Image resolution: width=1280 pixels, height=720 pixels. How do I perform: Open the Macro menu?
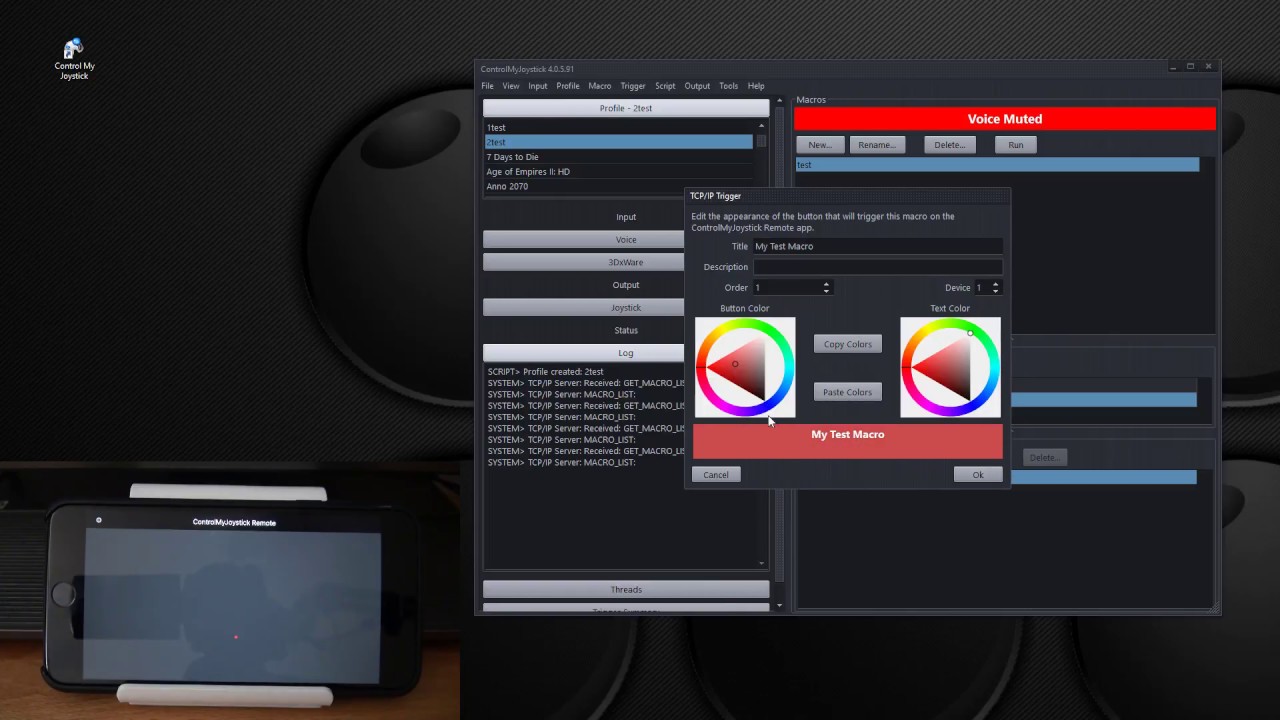click(600, 86)
